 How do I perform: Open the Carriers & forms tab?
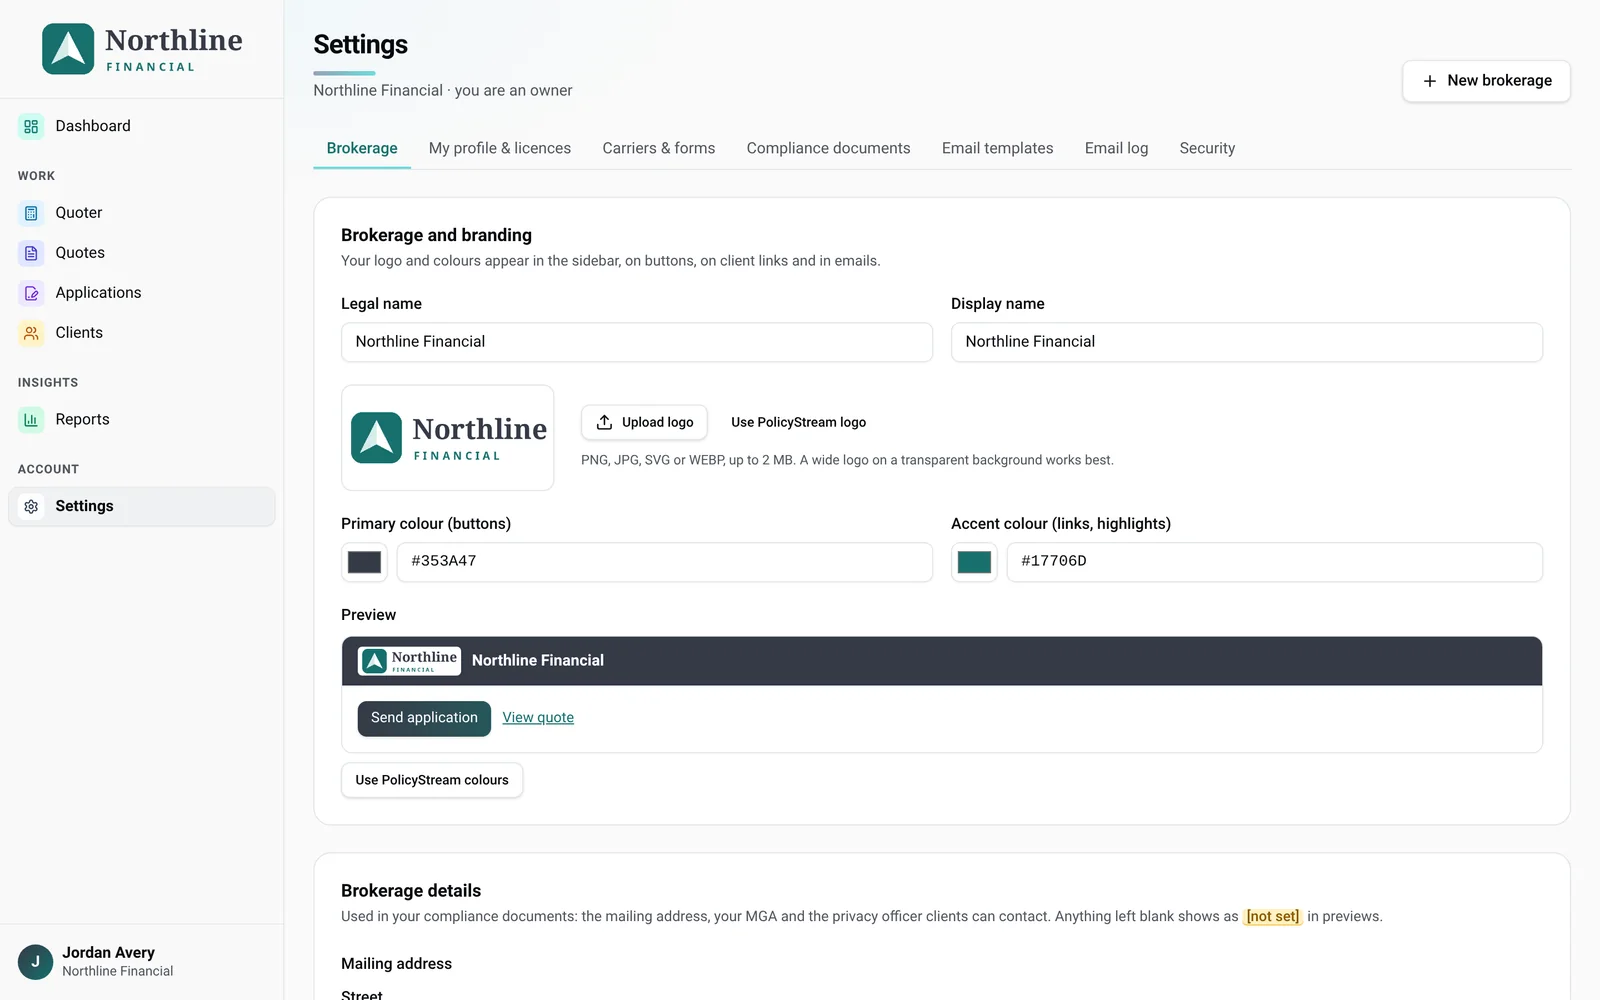(x=659, y=148)
